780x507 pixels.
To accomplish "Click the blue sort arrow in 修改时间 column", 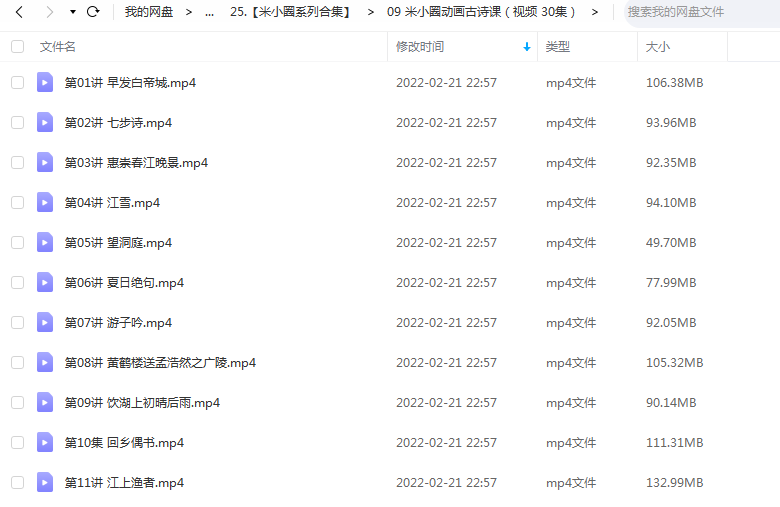I will [527, 47].
